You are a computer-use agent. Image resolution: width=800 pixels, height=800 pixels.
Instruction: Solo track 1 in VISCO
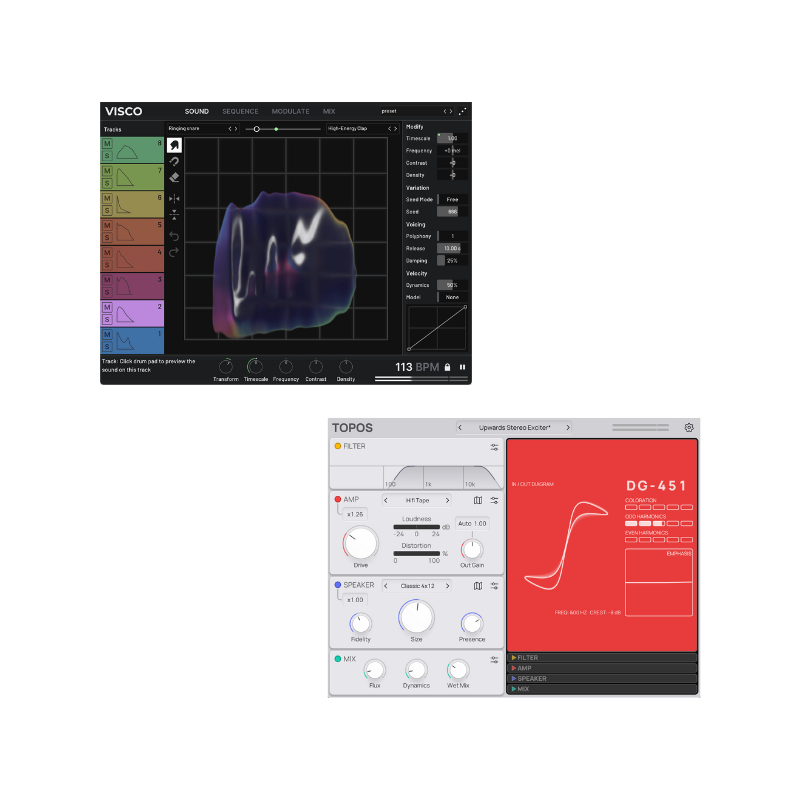(106, 348)
